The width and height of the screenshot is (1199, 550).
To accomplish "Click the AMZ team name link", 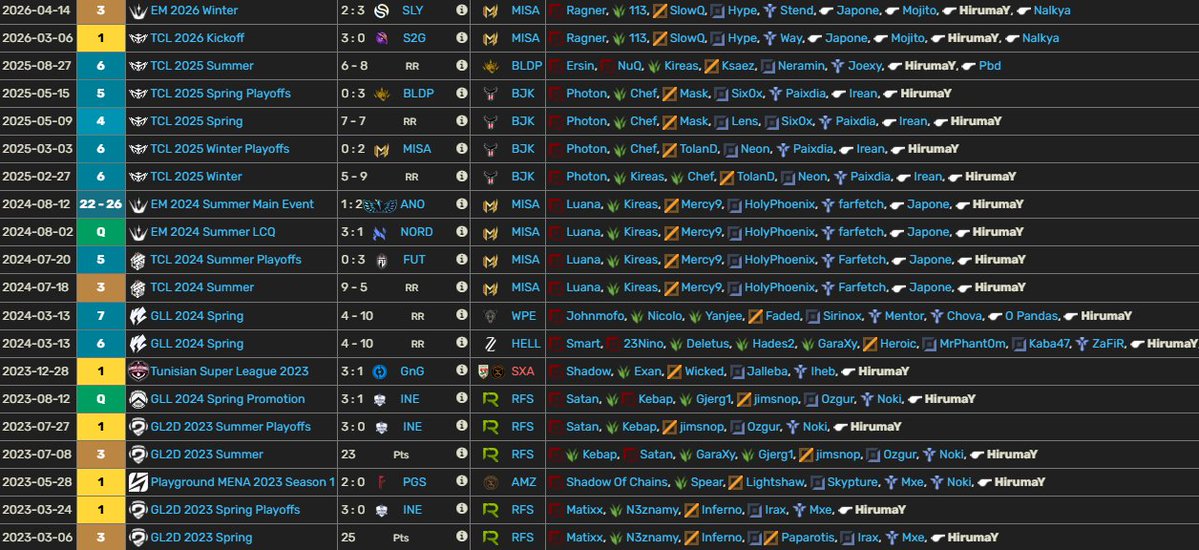I will [524, 482].
